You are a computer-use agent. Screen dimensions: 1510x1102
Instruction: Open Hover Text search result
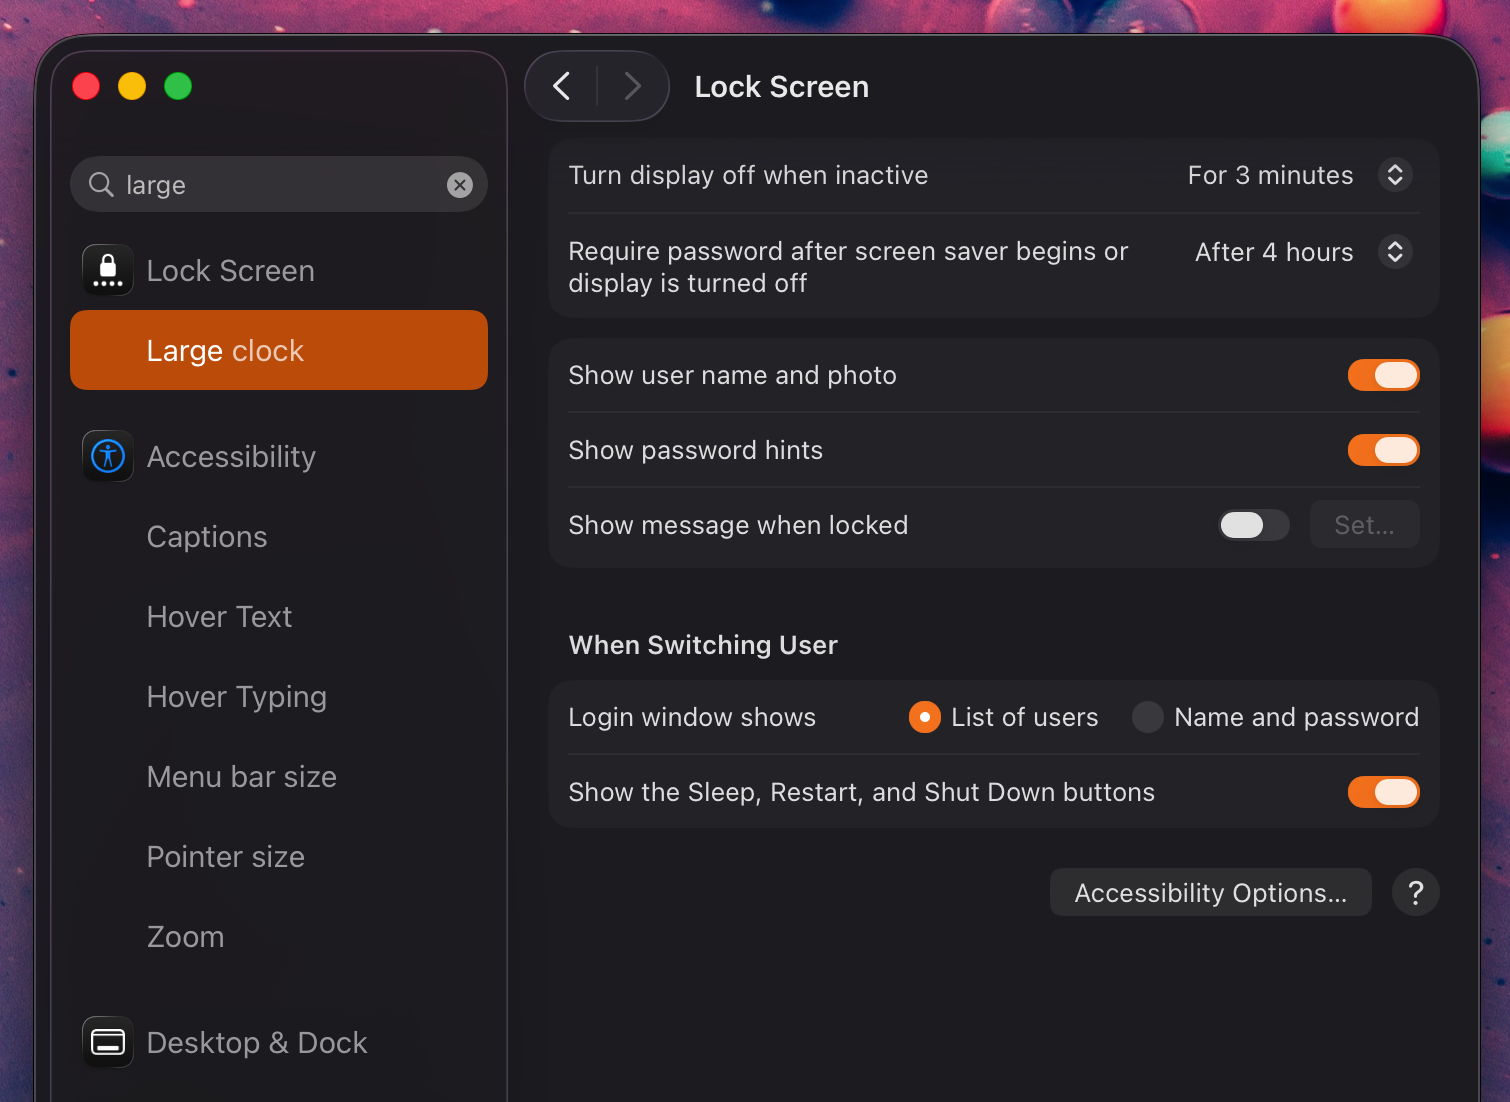[220, 617]
